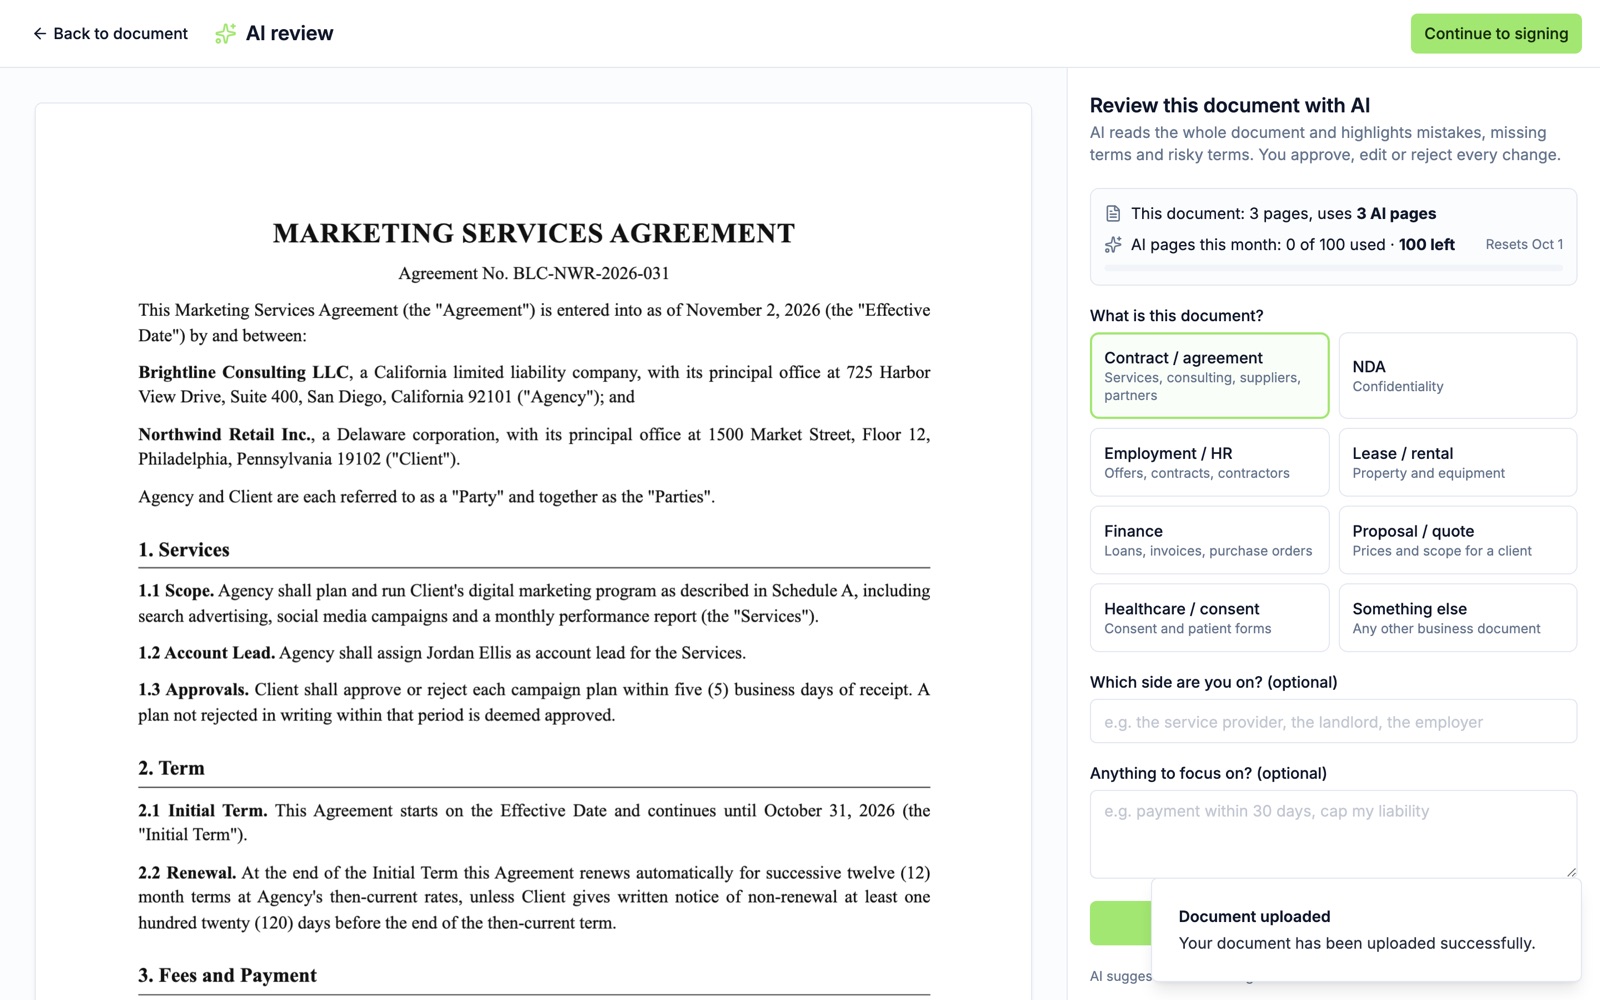Click the document pages icon
This screenshot has height=1000, width=1600.
coord(1113,214)
